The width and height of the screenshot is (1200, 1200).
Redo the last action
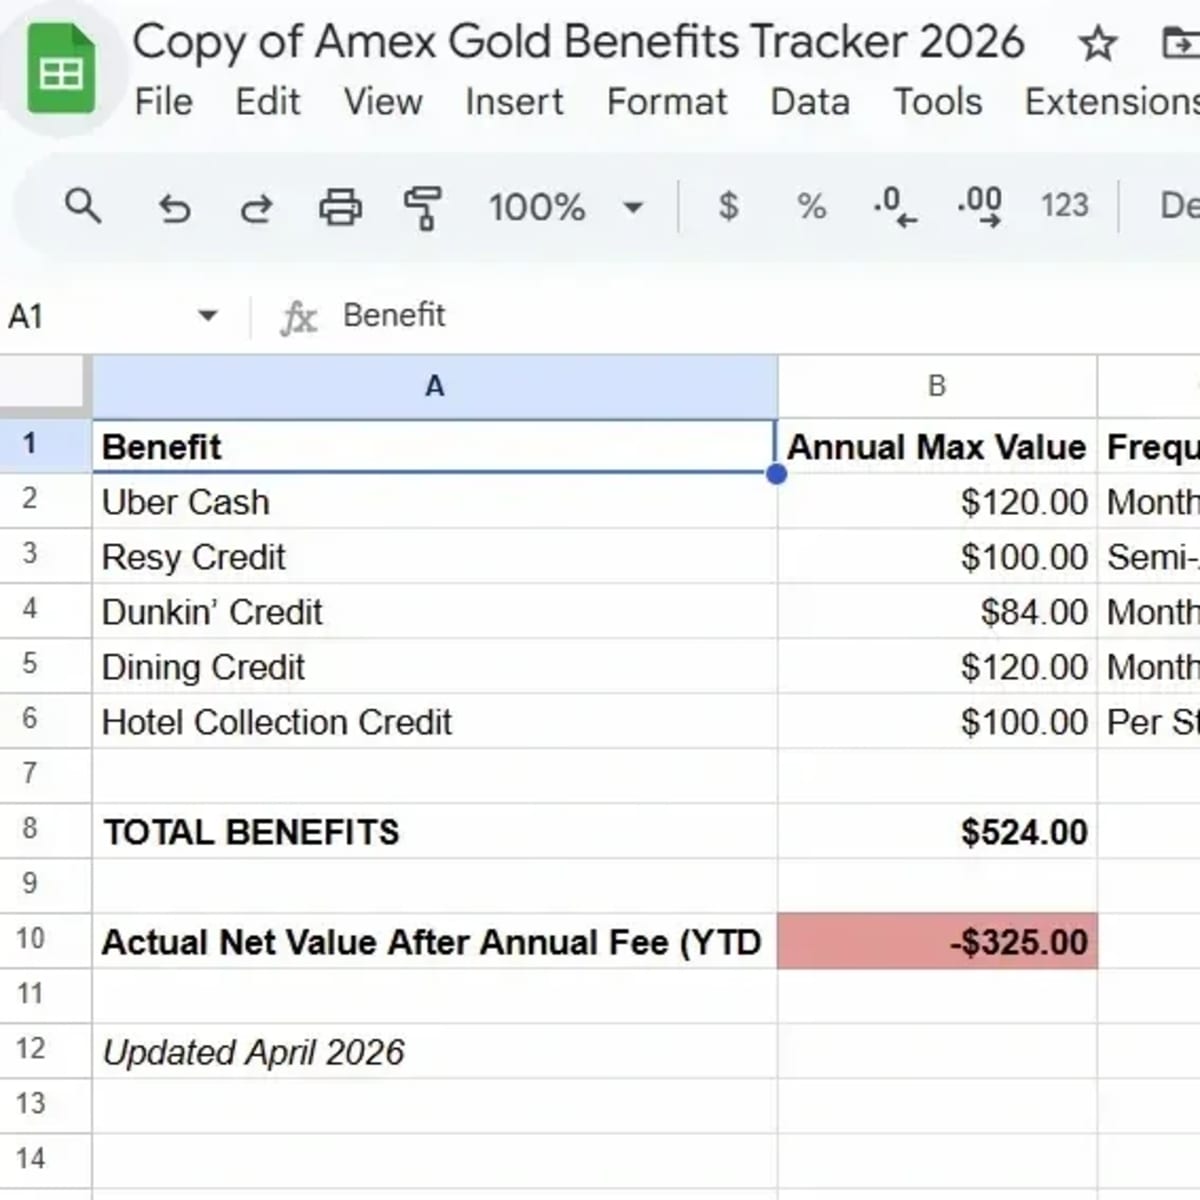pos(257,208)
